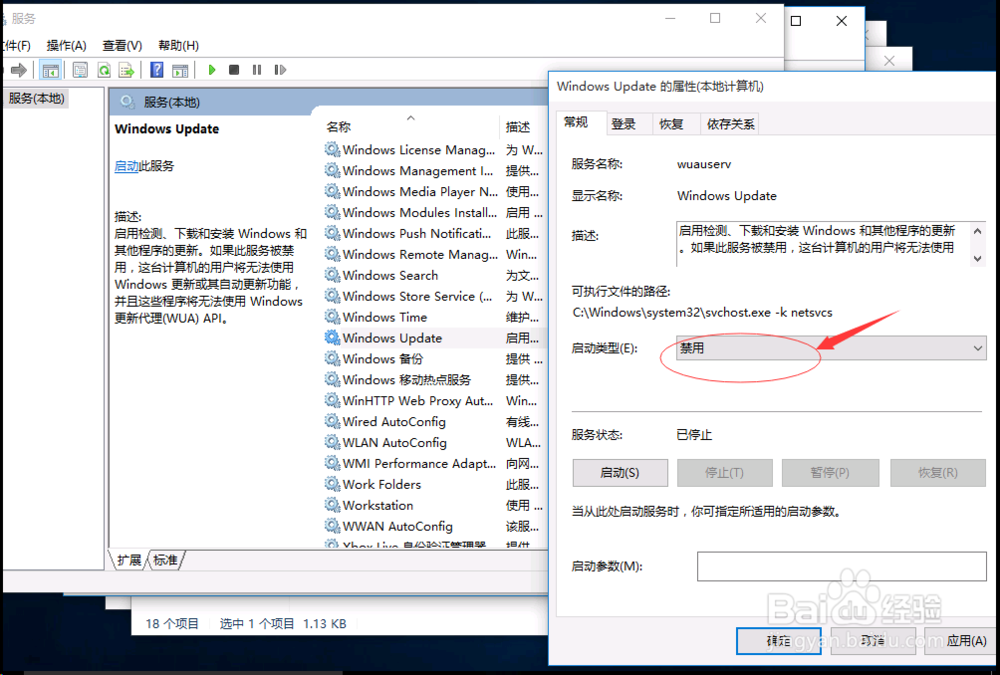
Task: Stop the service using the black square icon
Action: click(x=232, y=69)
